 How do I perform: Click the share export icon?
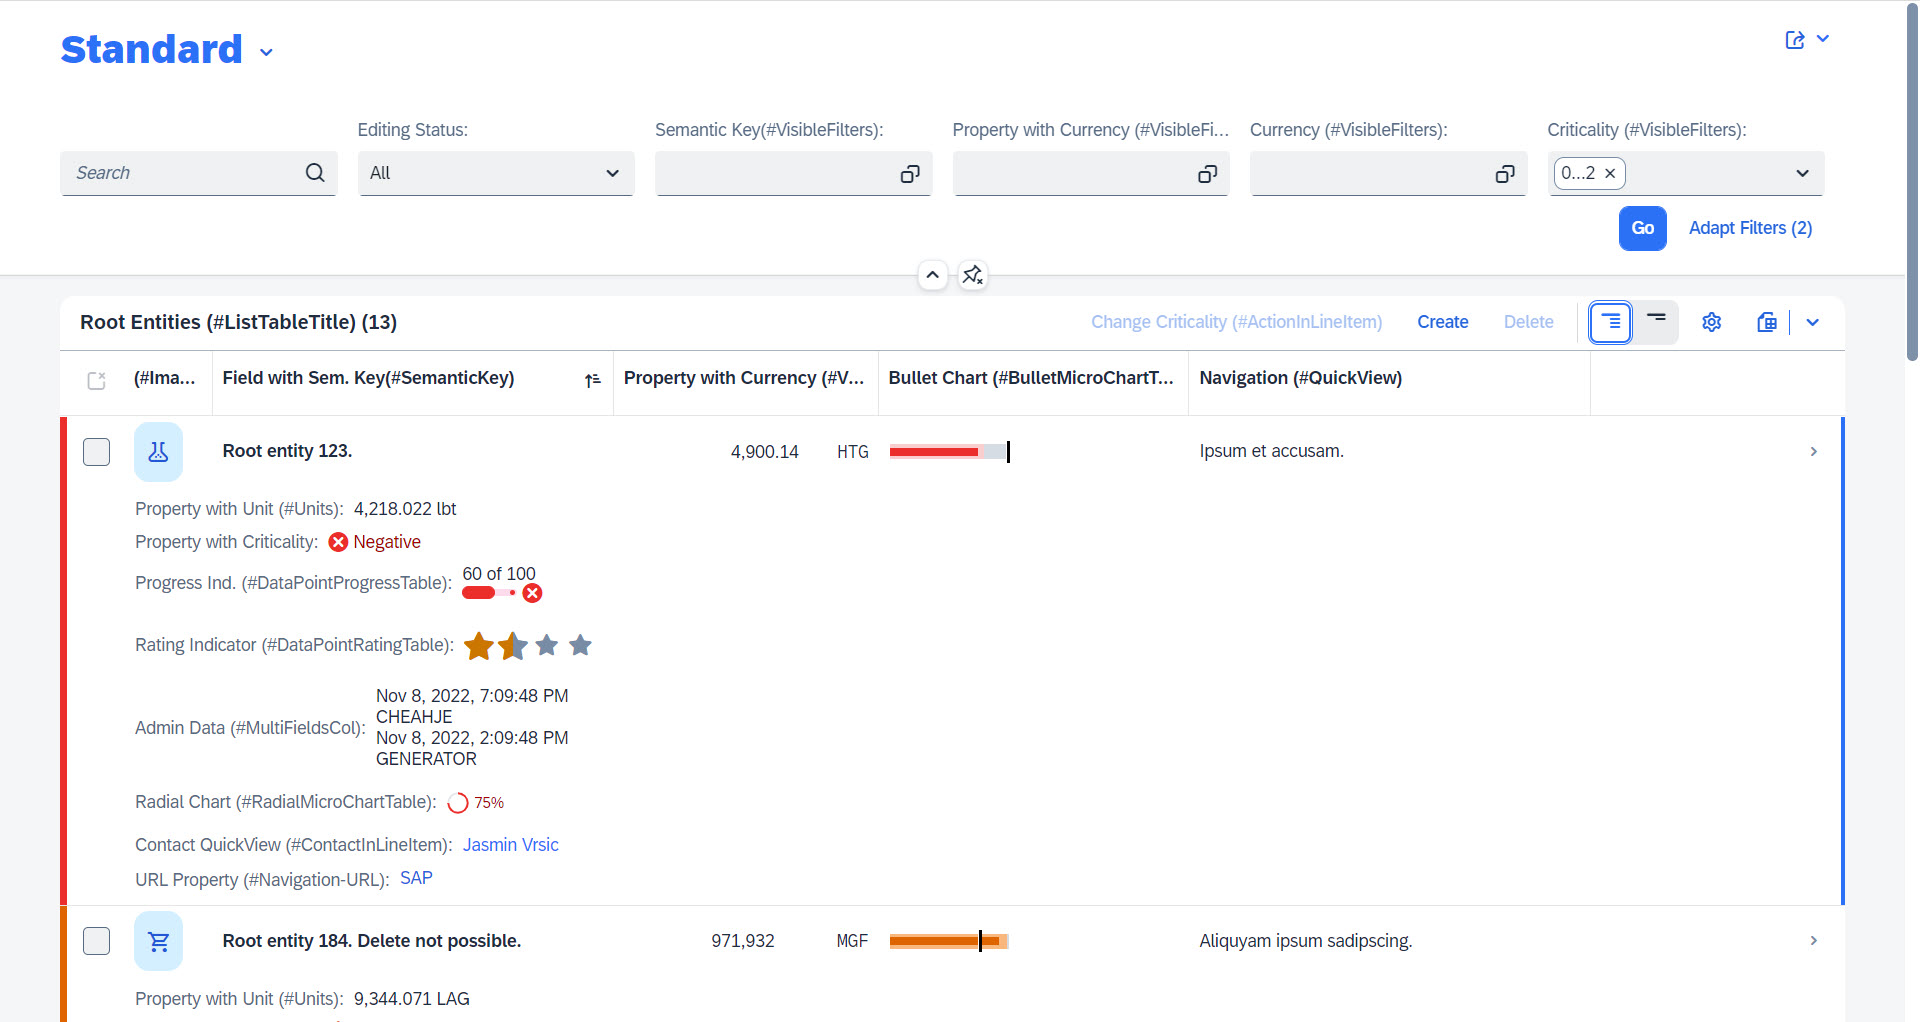click(1795, 40)
